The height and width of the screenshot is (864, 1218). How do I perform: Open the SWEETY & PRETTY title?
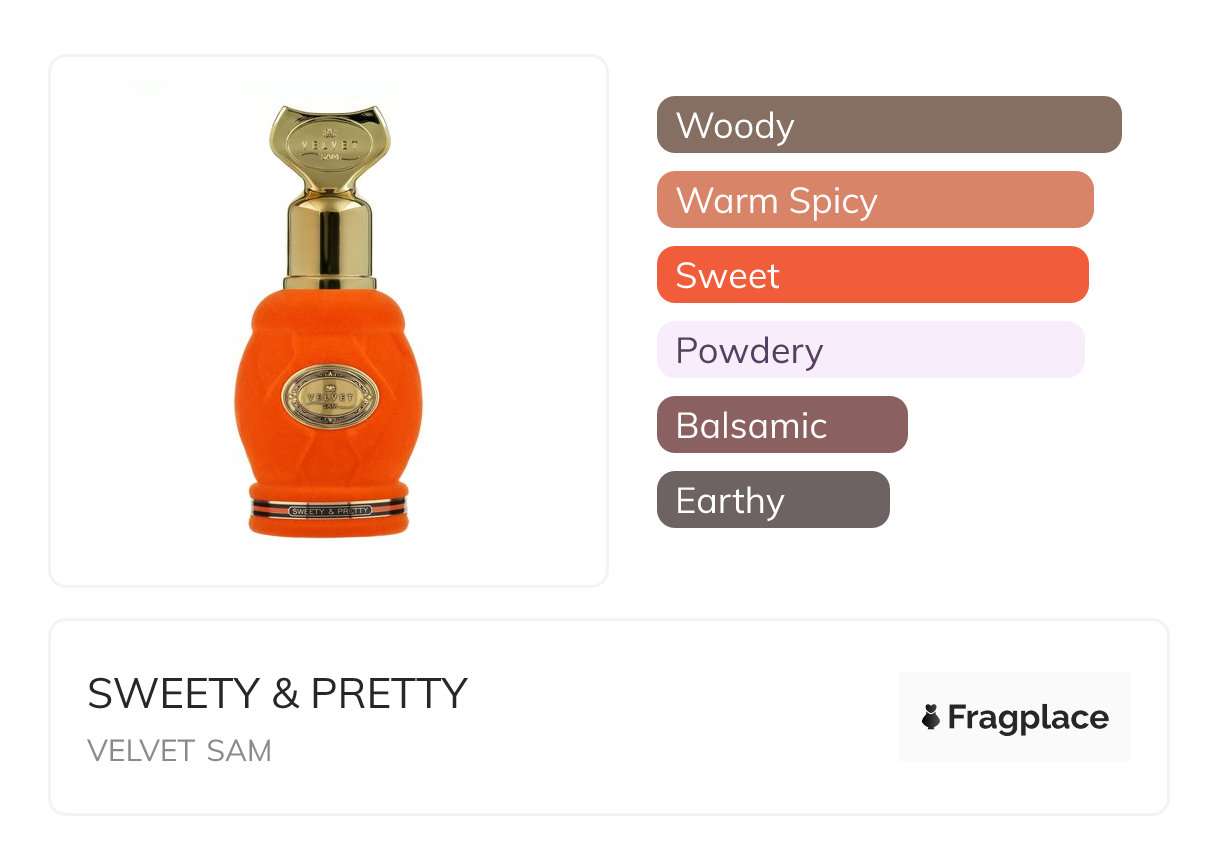coord(277,693)
